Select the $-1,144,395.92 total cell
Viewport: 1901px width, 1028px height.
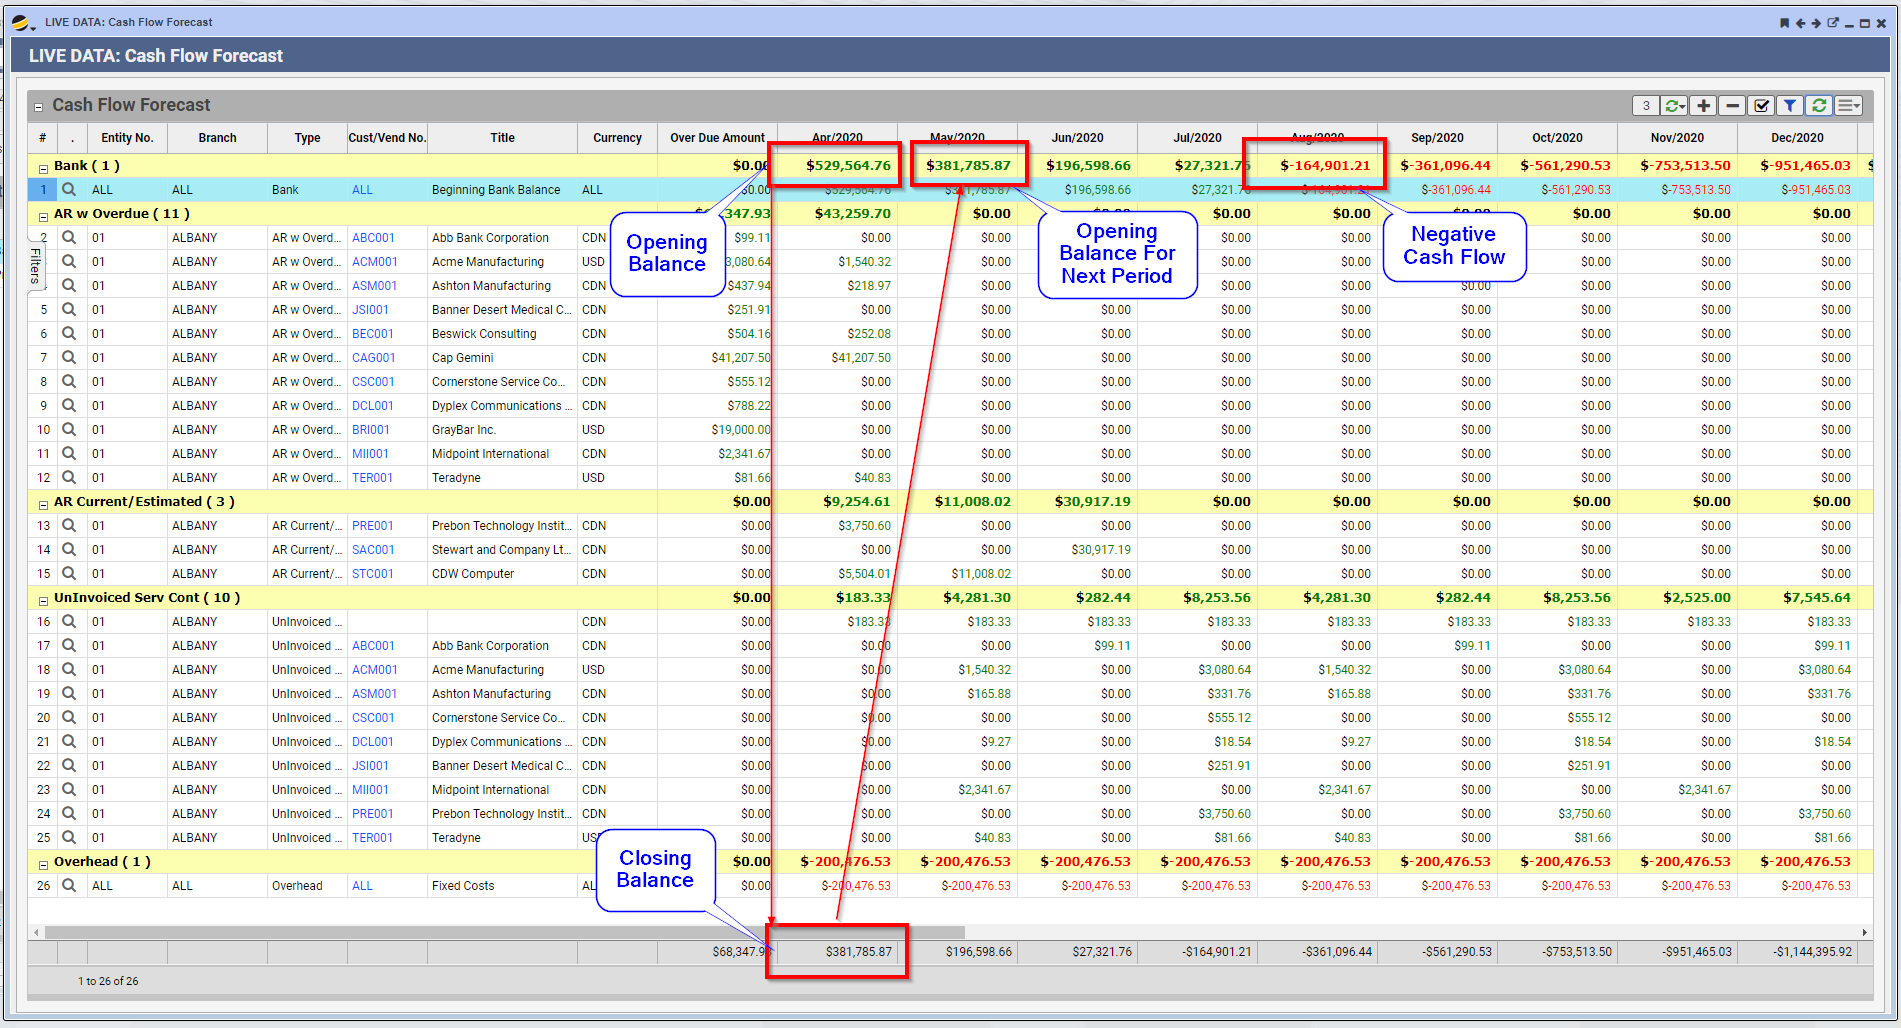pyautogui.click(x=1797, y=952)
